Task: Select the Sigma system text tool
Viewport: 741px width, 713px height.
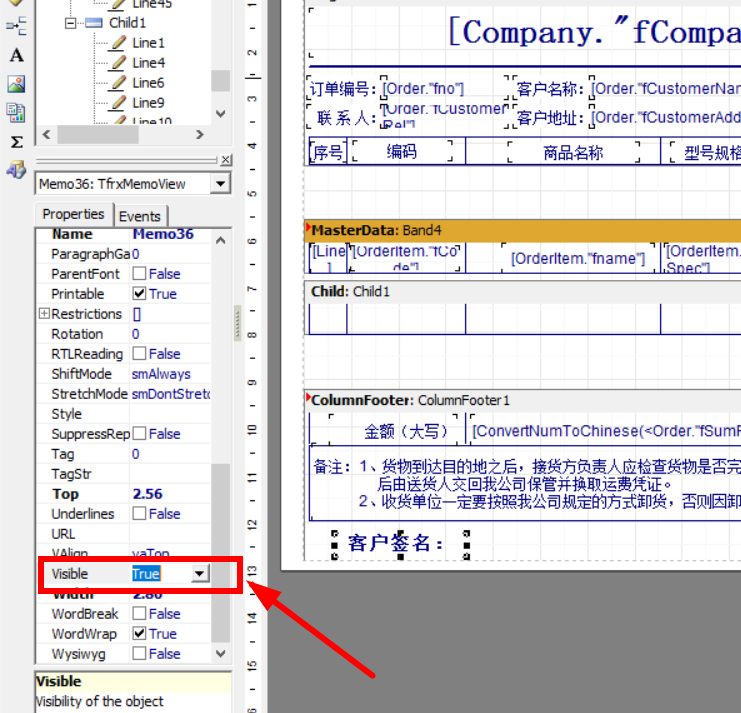Action: [17, 142]
